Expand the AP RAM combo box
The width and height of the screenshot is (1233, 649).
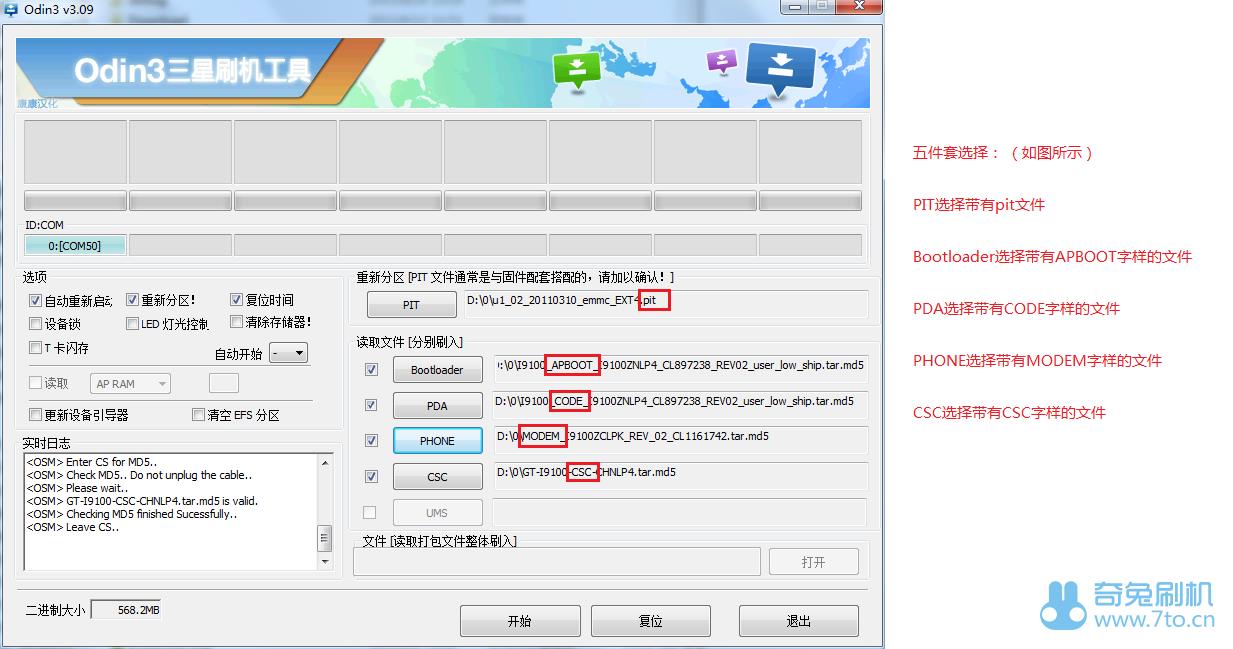131,384
